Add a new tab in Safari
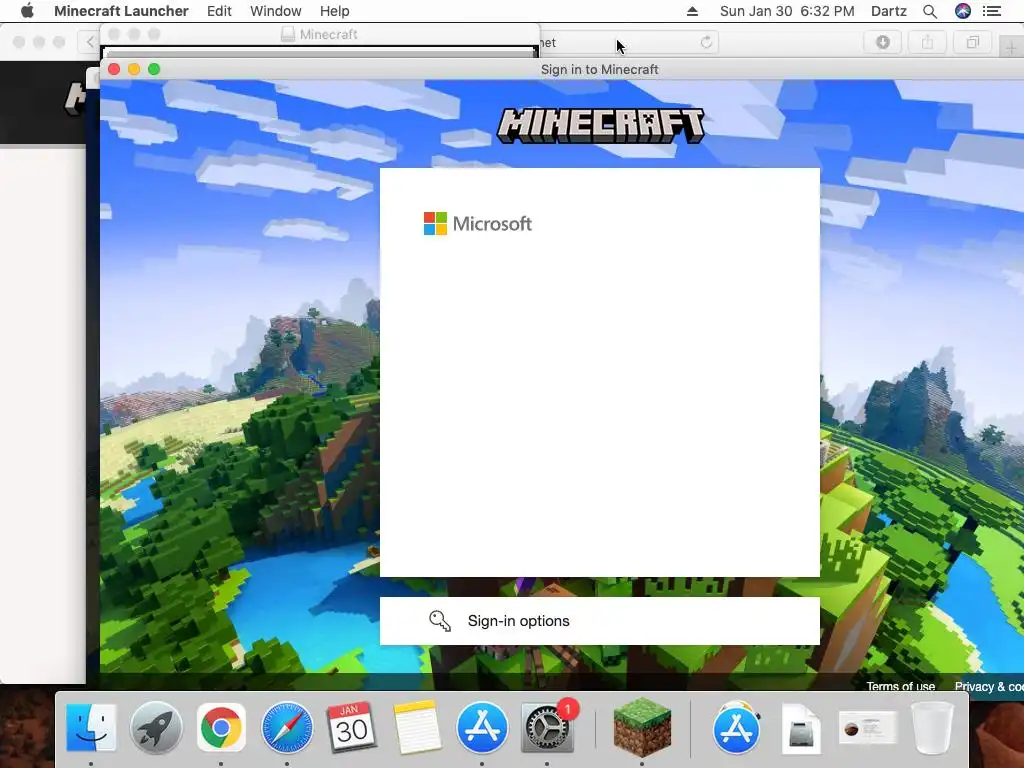This screenshot has height=768, width=1024. pos(1012,48)
